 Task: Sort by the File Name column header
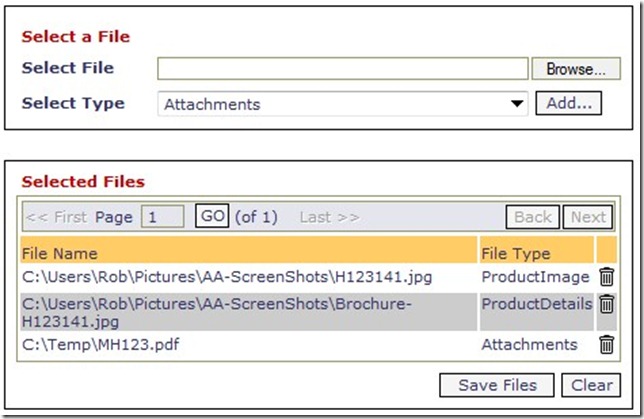click(60, 253)
